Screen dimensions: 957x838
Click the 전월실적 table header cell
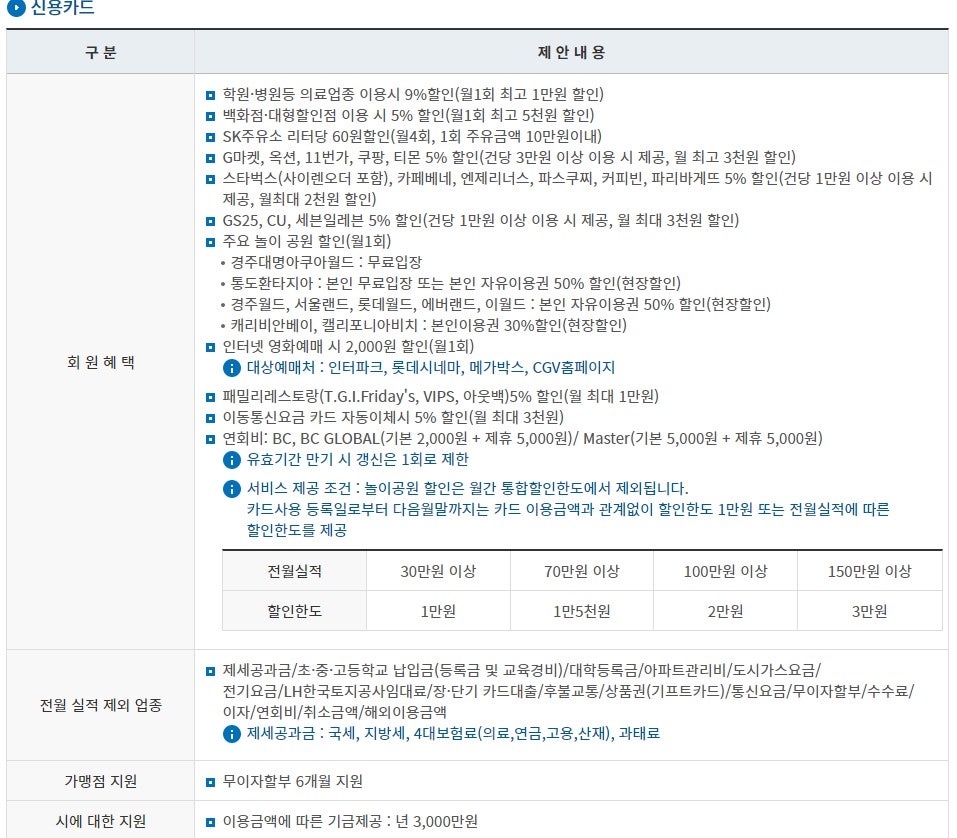(x=294, y=571)
